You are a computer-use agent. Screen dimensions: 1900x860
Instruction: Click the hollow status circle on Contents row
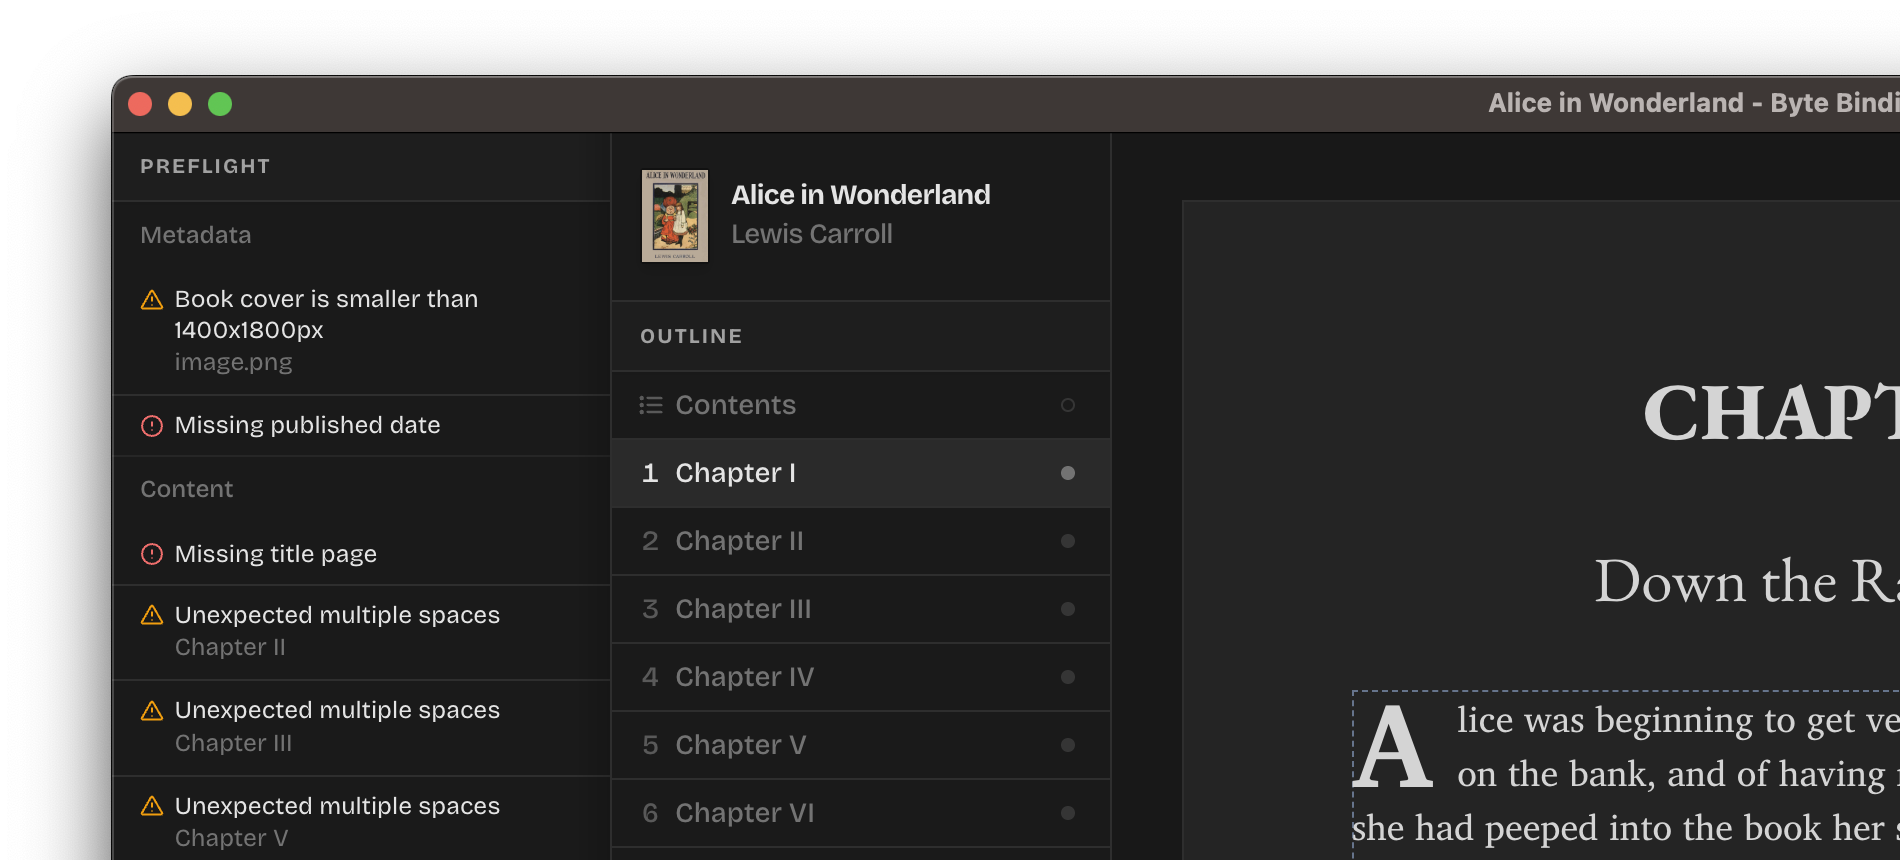click(1068, 405)
